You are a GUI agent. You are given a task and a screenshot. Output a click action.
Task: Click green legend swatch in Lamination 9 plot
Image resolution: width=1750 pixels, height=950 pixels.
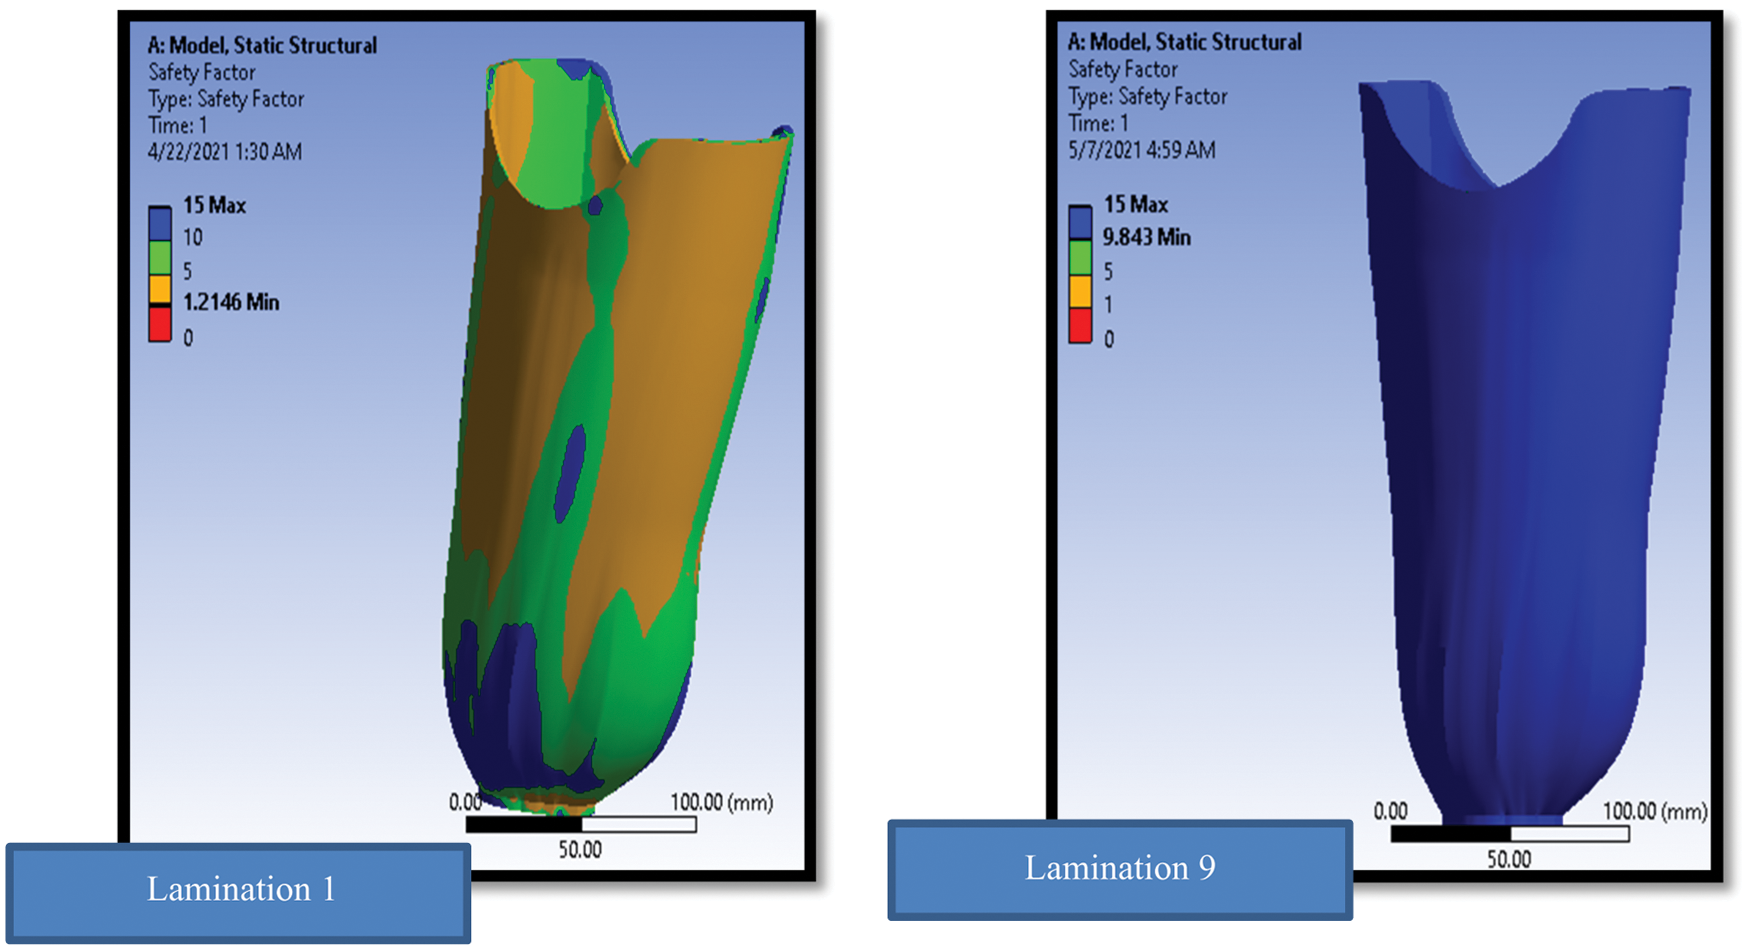1080,258
